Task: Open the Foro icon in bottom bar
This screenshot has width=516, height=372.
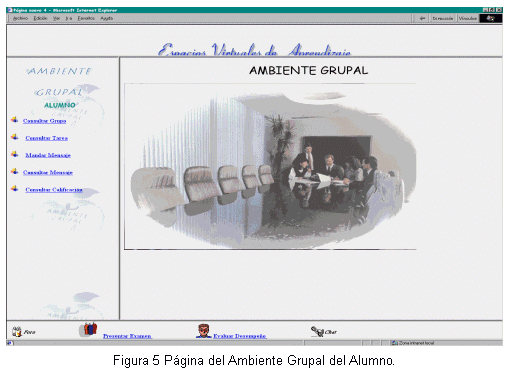Action: (x=16, y=332)
